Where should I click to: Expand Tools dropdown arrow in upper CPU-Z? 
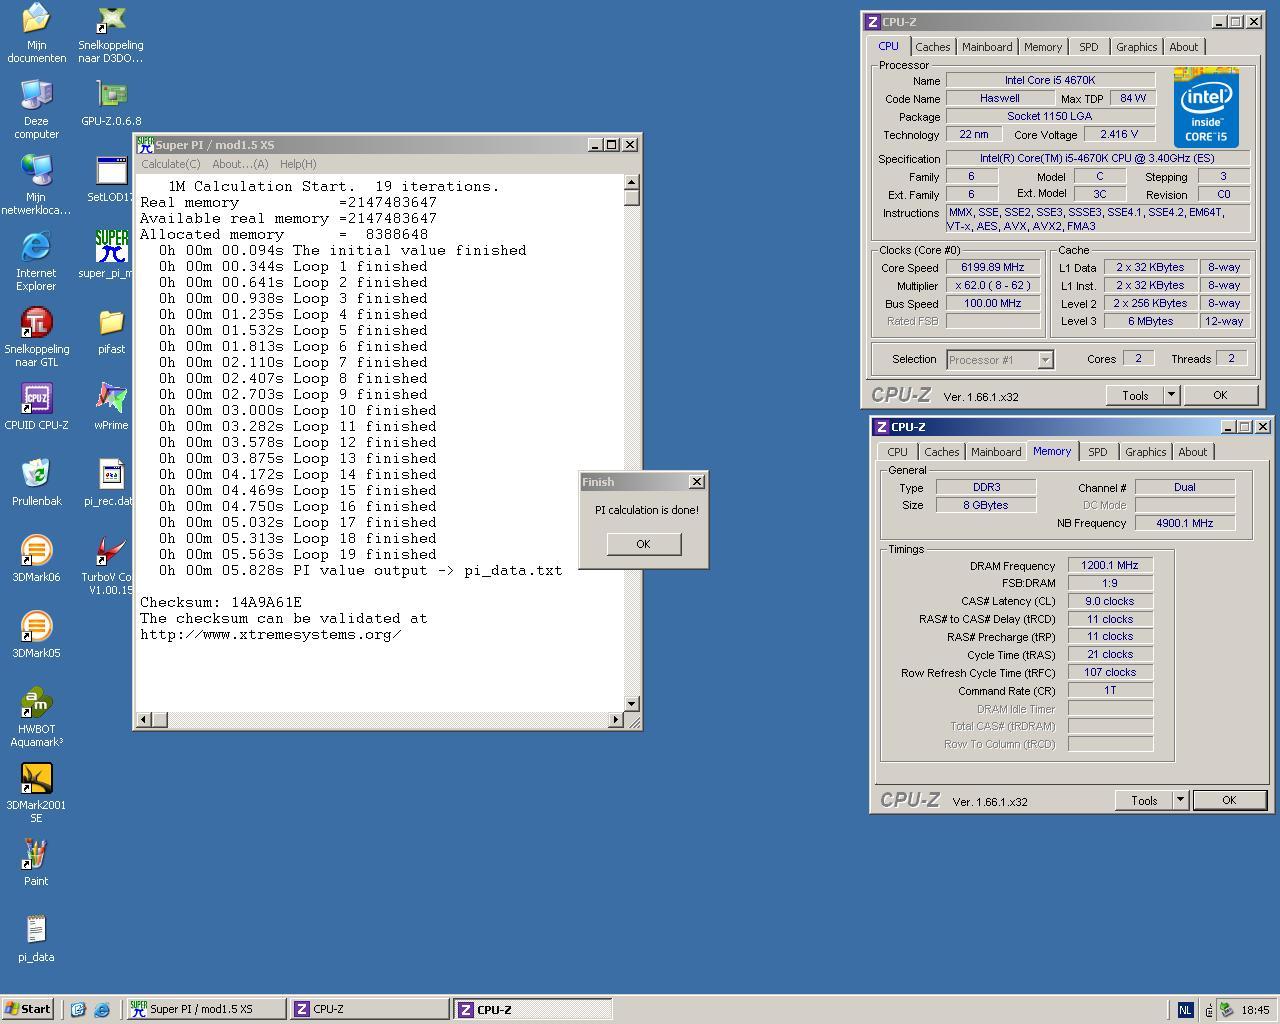(1171, 395)
